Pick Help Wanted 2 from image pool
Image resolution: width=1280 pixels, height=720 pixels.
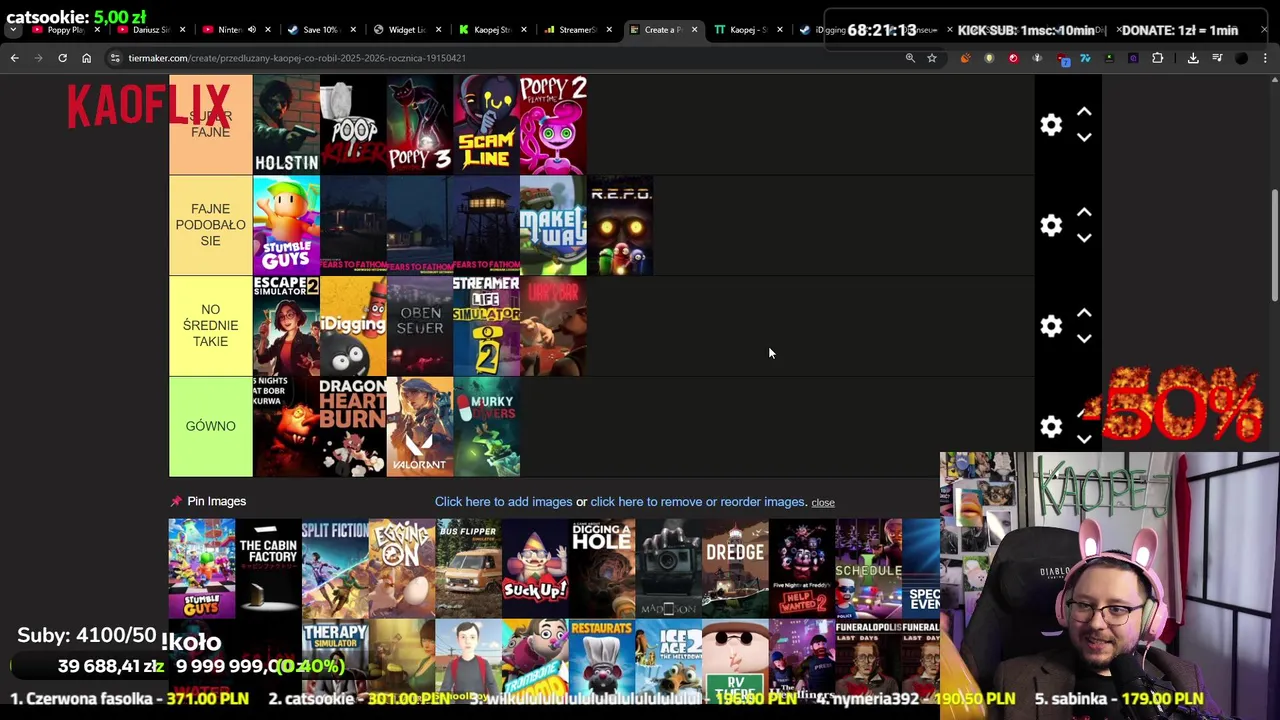pyautogui.click(x=802, y=568)
